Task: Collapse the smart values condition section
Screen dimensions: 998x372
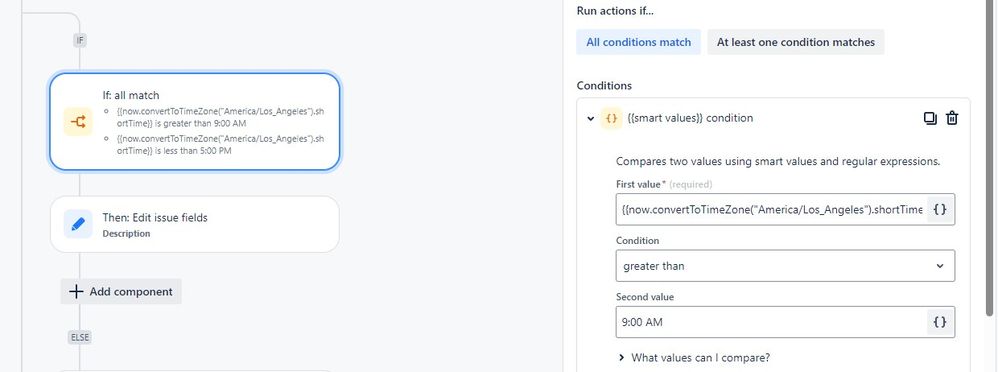Action: tap(591, 118)
